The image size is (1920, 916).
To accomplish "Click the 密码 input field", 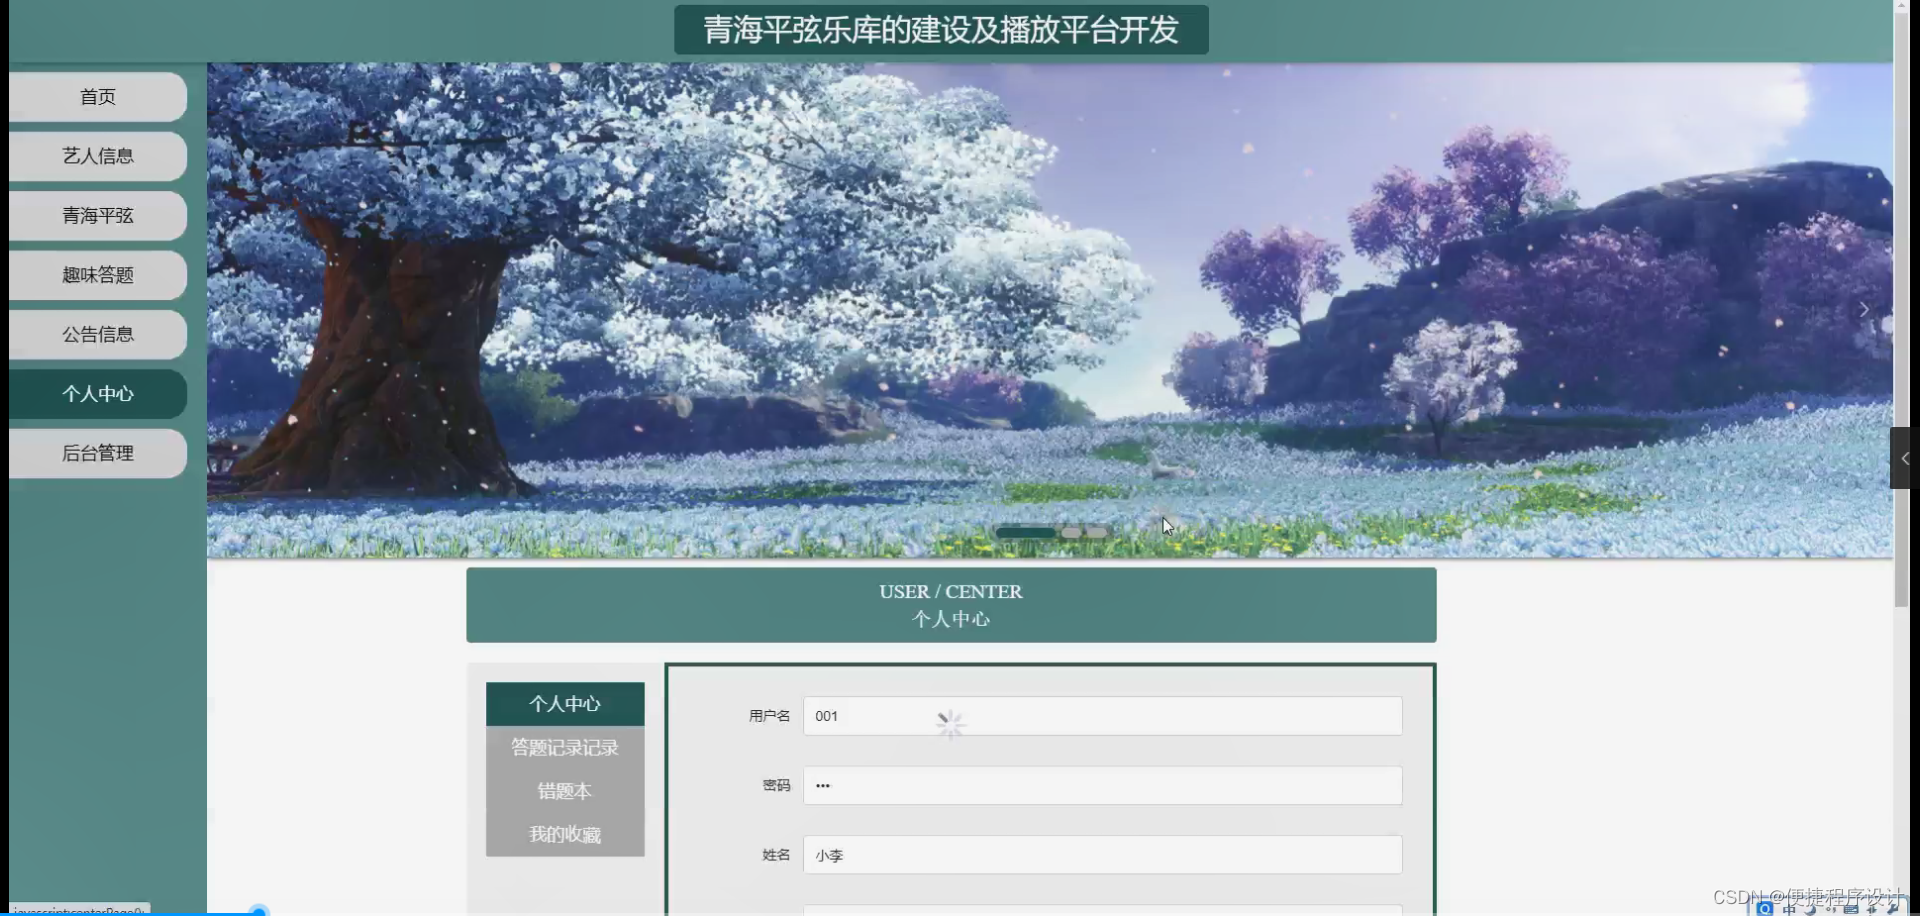I will click(1102, 785).
